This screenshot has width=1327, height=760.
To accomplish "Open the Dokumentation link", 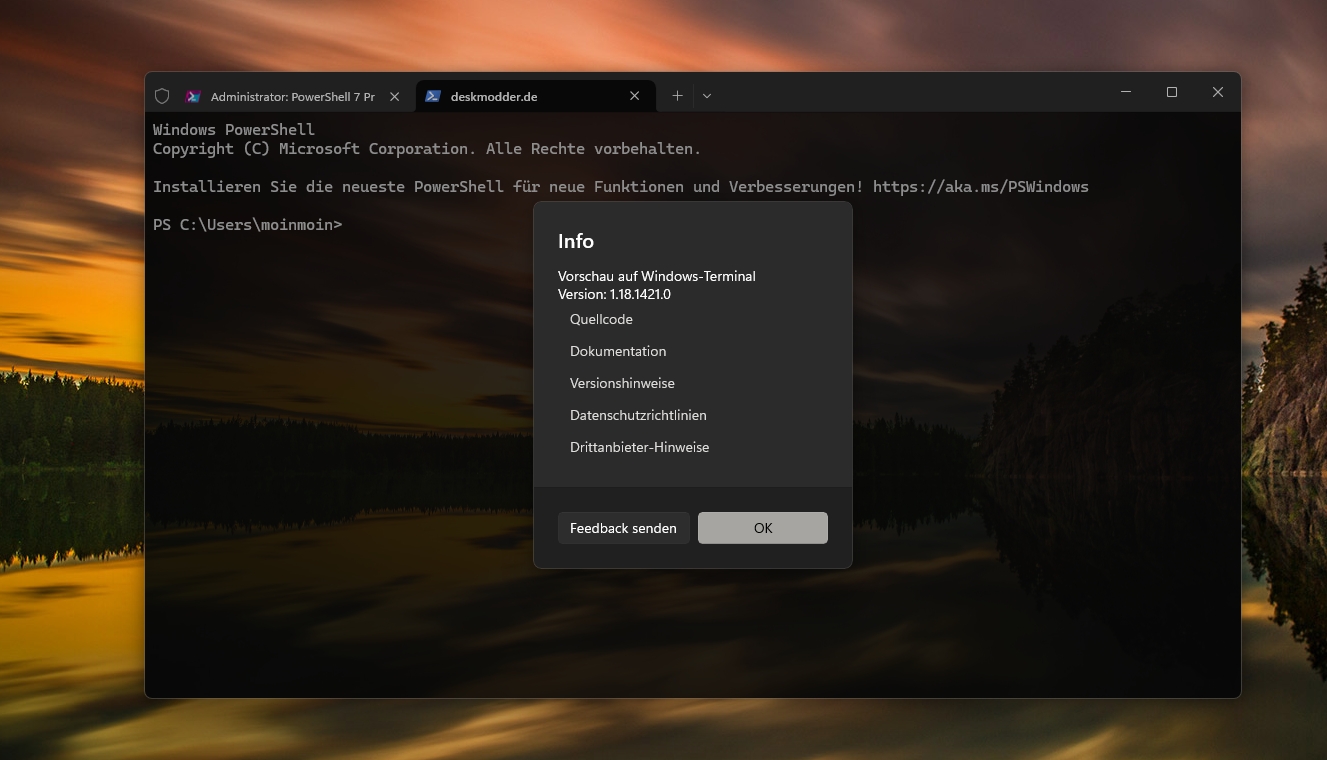I will click(618, 351).
